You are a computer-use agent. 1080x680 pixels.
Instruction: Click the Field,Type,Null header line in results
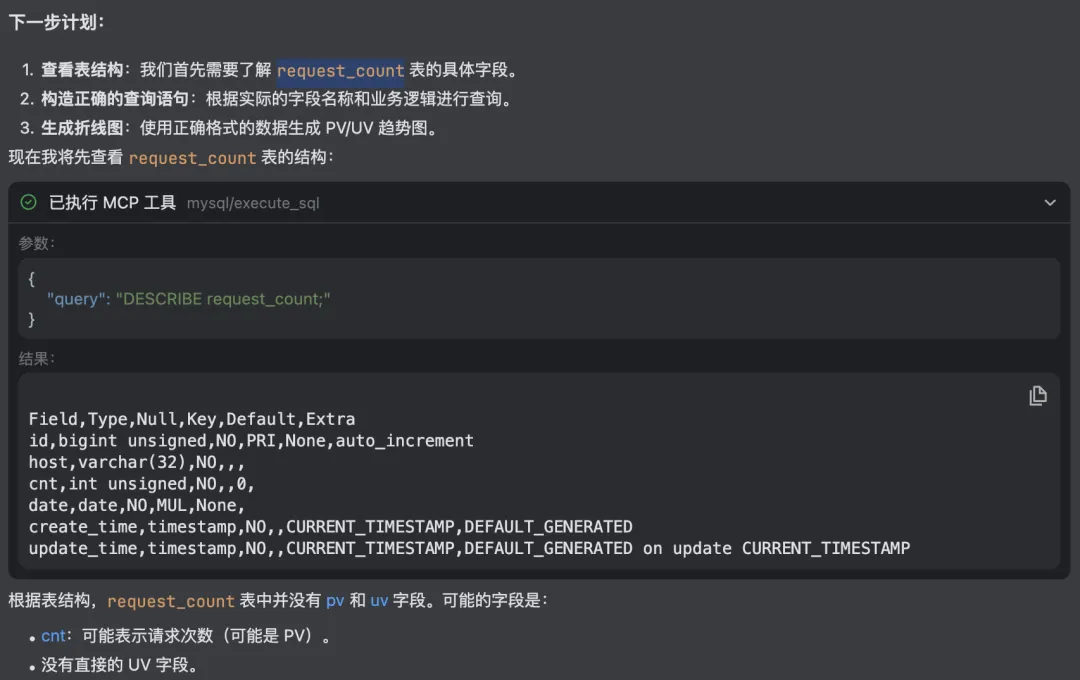(192, 419)
